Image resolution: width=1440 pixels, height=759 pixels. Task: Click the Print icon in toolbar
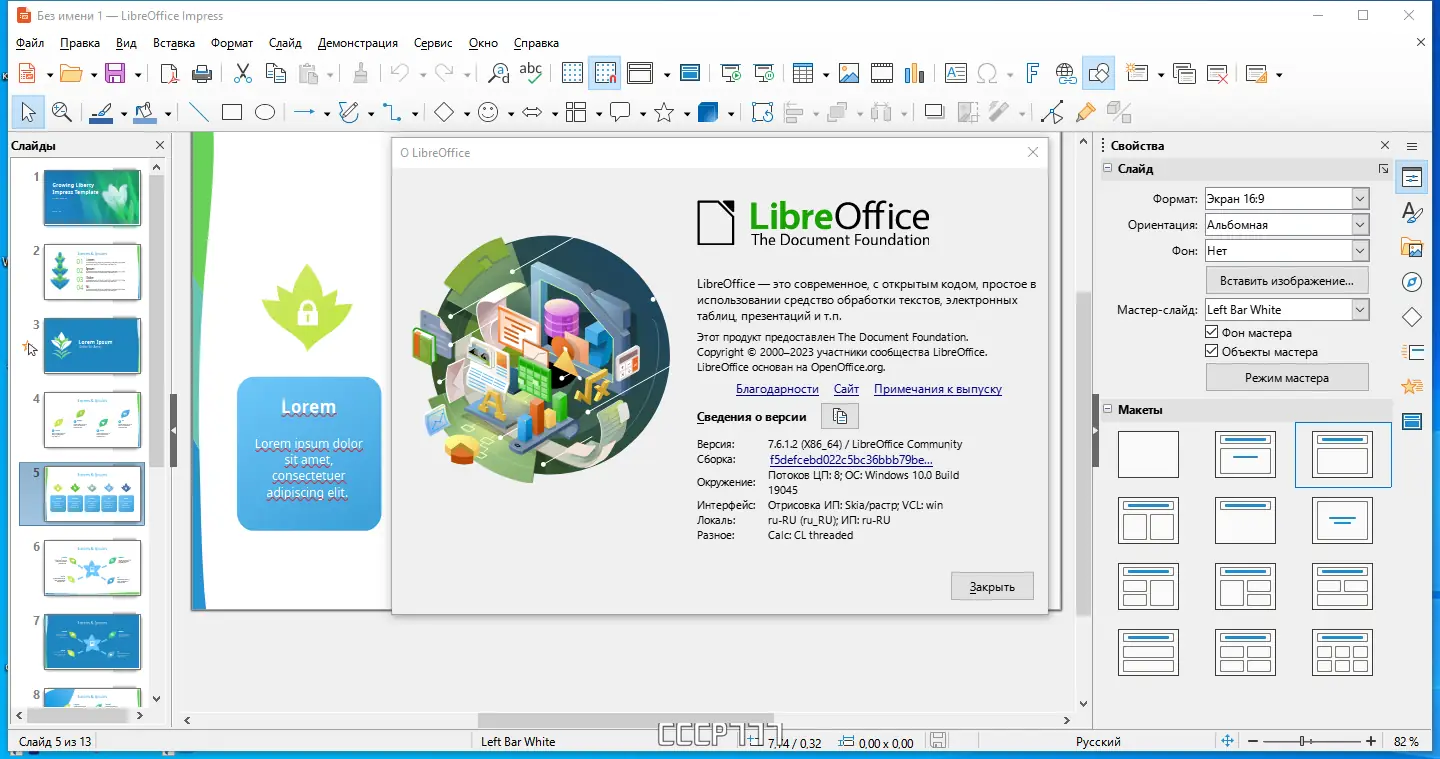[201, 73]
